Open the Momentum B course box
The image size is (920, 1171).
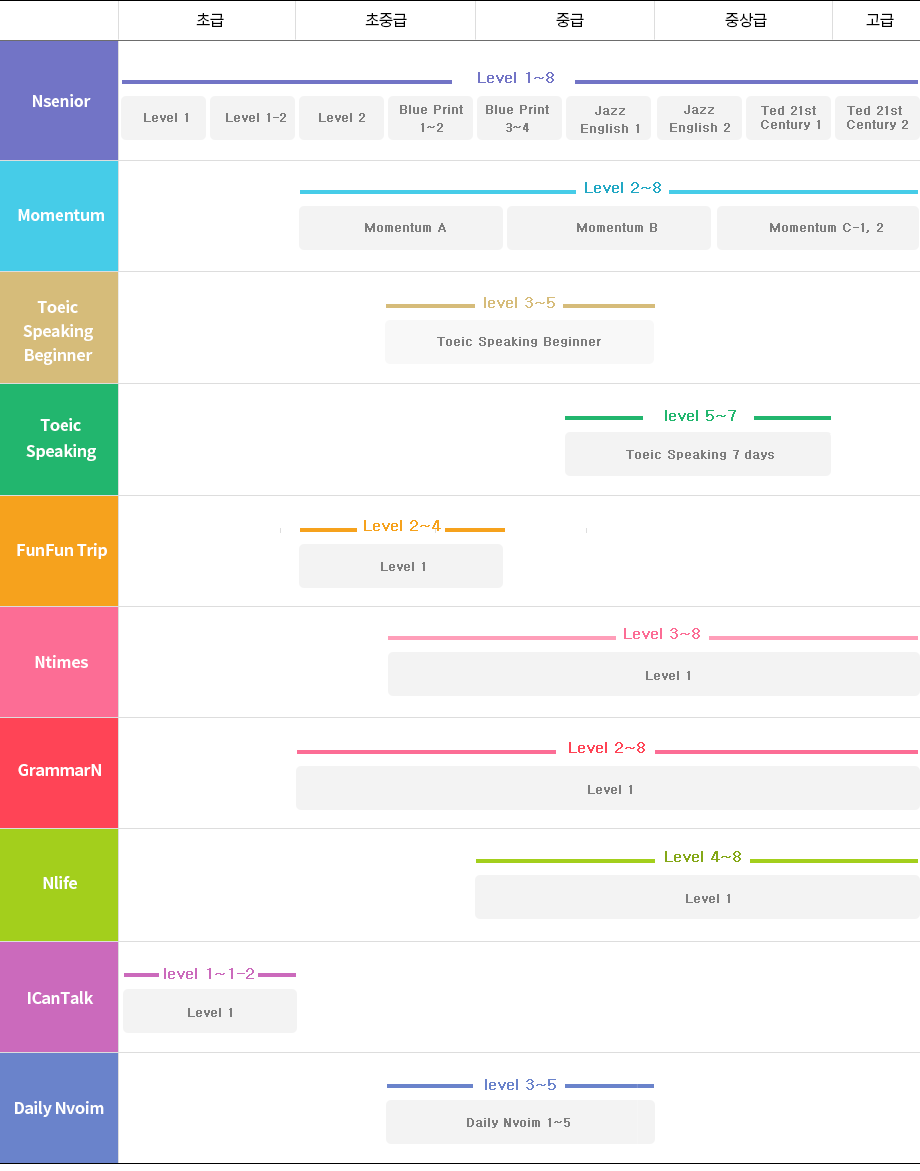(x=609, y=228)
